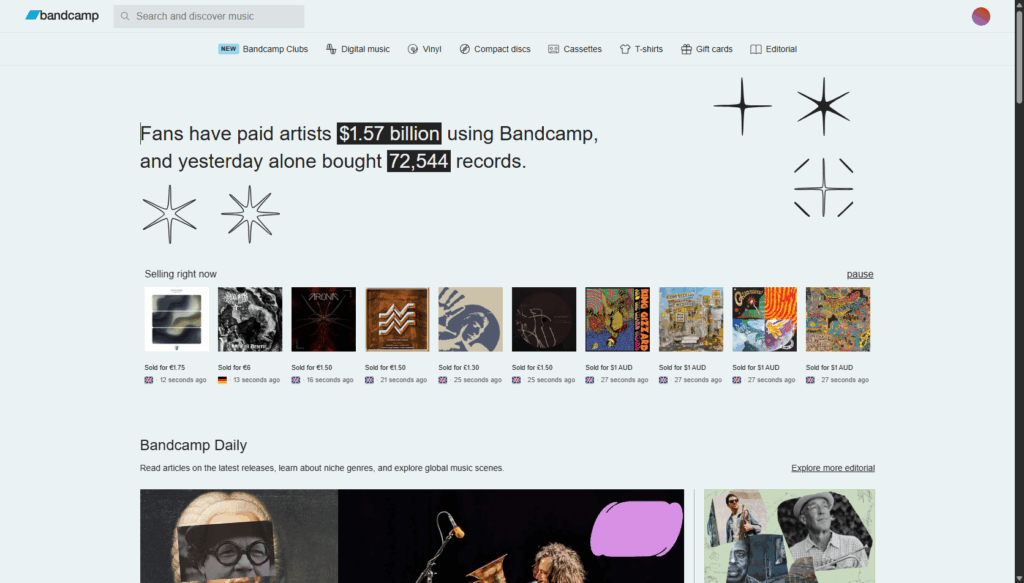Click the Vinyl record icon
This screenshot has width=1024, height=583.
pyautogui.click(x=413, y=49)
